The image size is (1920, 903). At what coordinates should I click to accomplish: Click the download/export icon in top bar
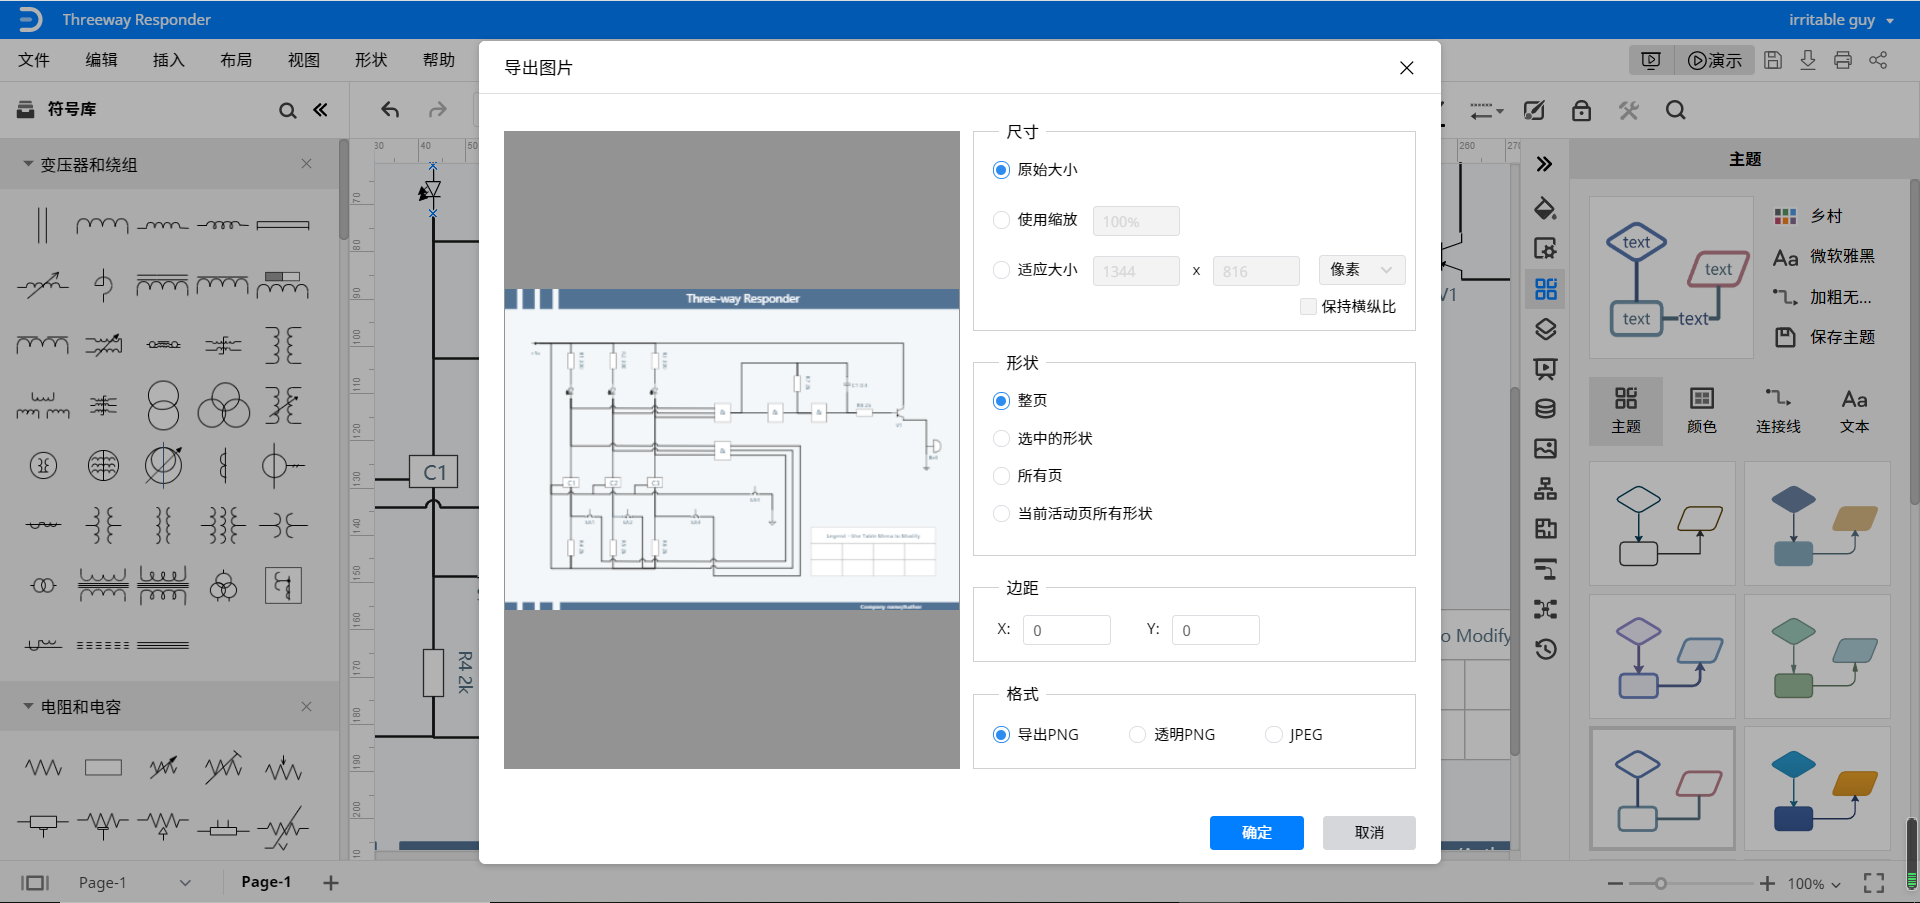pos(1808,60)
